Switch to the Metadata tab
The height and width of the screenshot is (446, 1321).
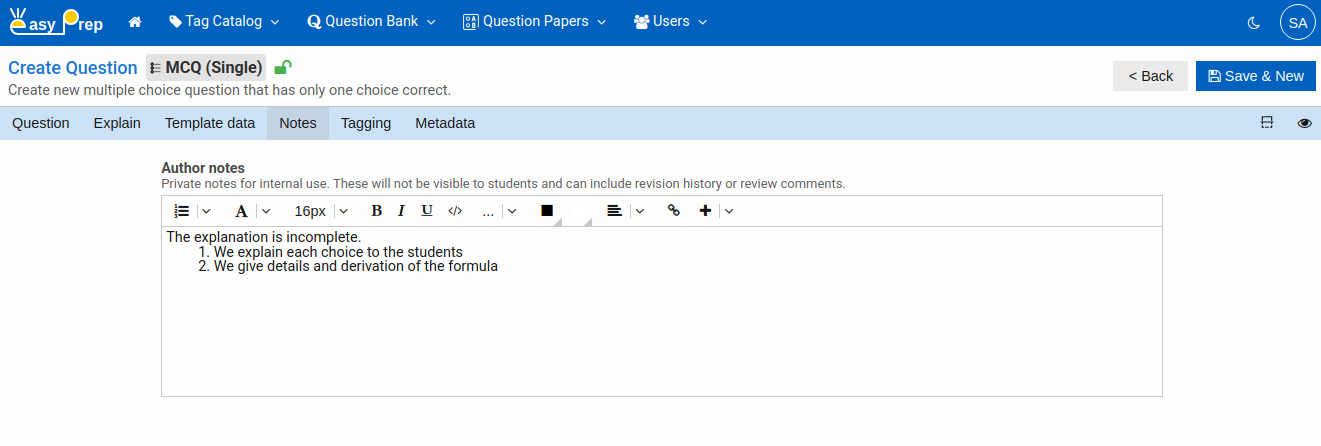click(x=445, y=123)
